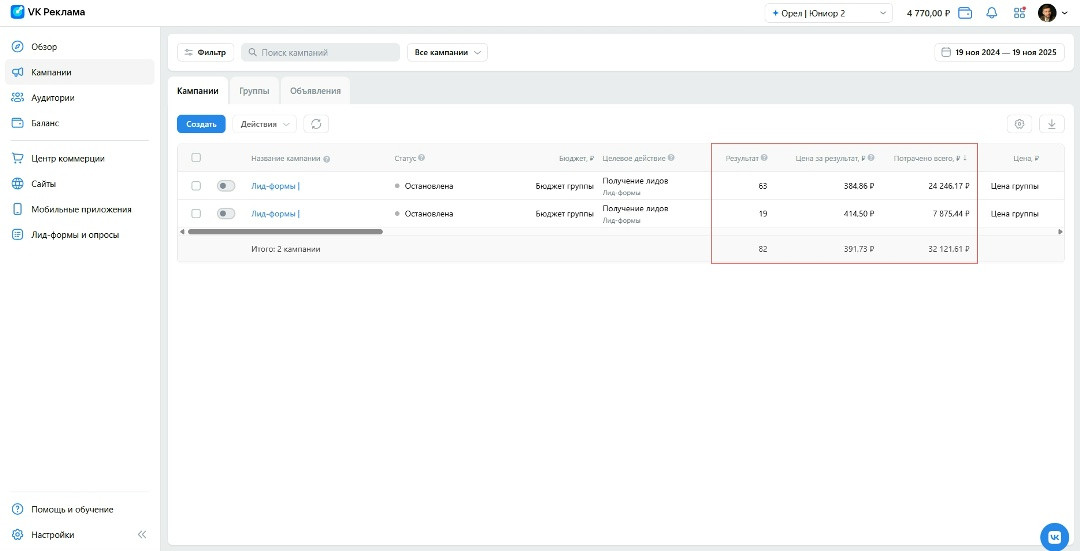Click the Фильтр button
Screen dimensions: 1080x551
pyautogui.click(x=205, y=52)
